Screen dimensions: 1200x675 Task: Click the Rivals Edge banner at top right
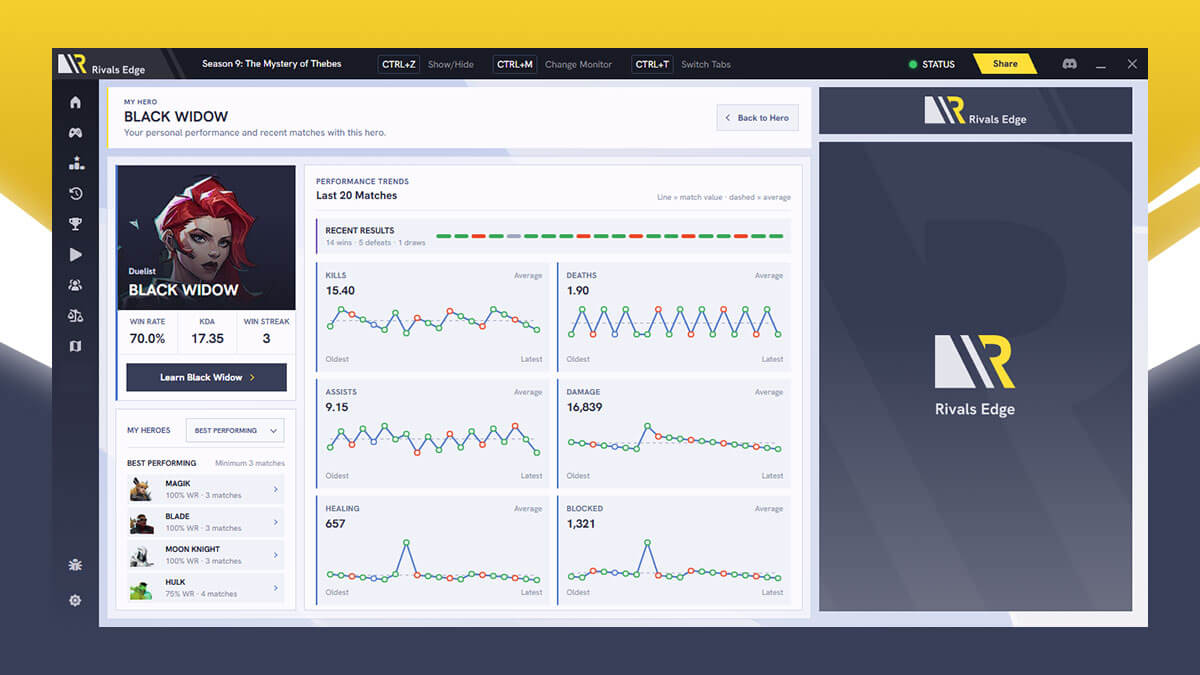(x=975, y=110)
